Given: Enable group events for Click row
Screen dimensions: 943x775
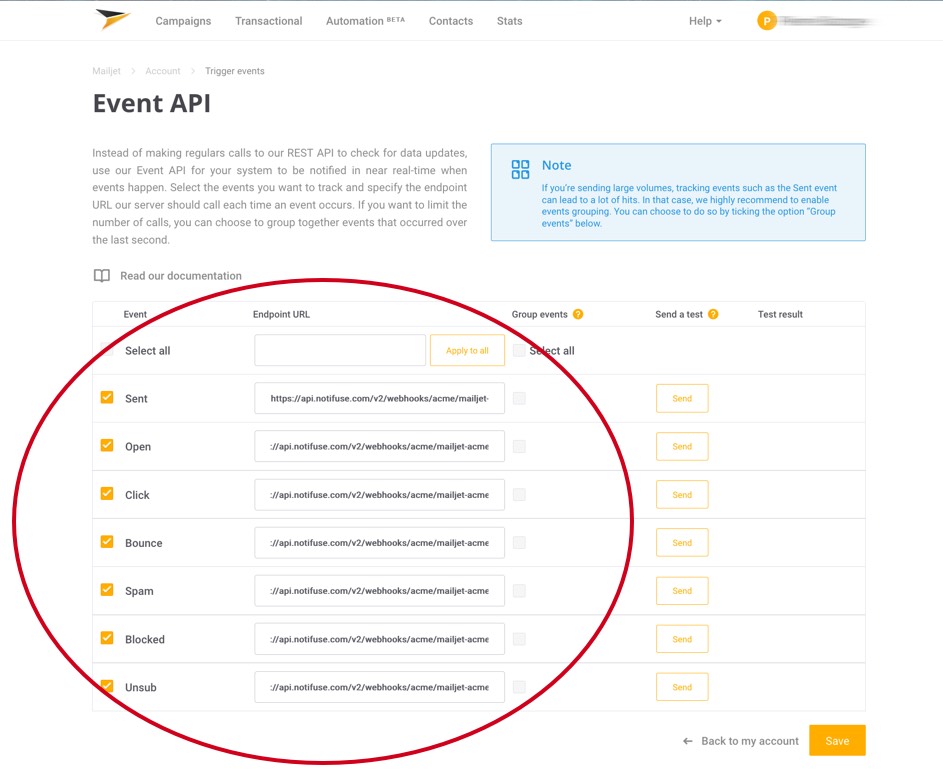Looking at the screenshot, I should click(x=519, y=494).
